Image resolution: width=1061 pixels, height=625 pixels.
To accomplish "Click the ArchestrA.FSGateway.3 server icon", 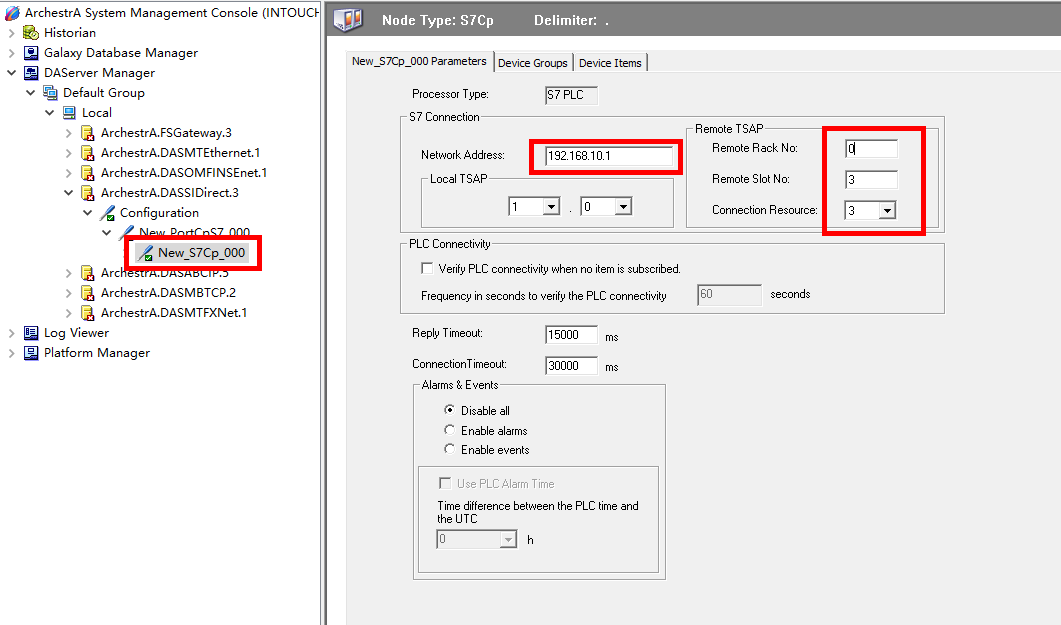I will pos(87,133).
